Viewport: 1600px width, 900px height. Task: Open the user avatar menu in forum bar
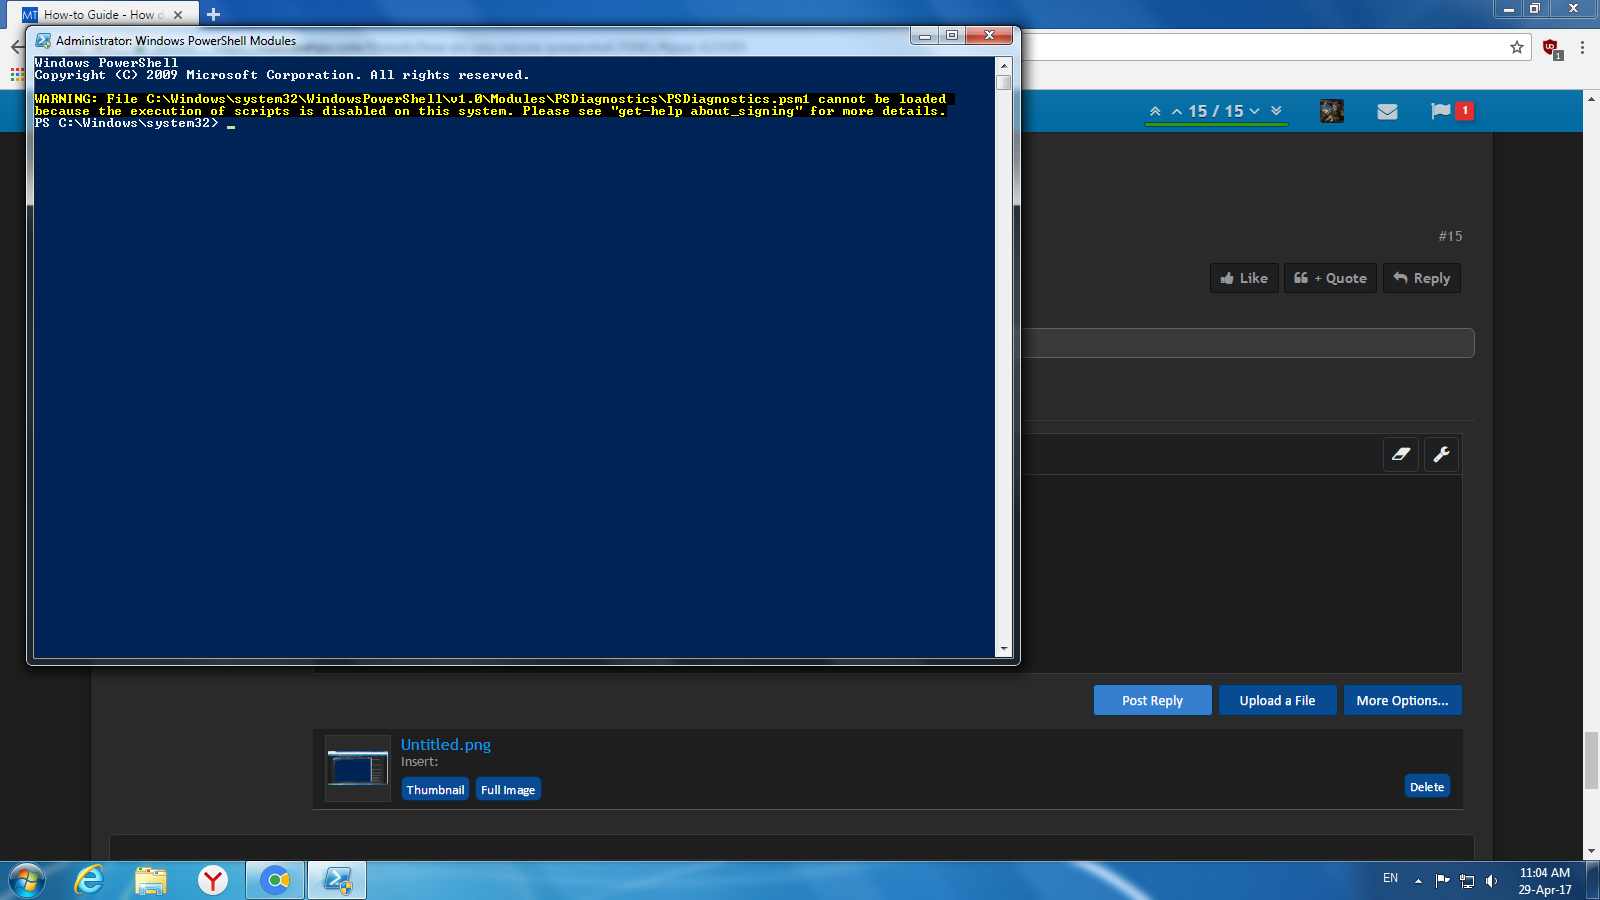click(x=1331, y=111)
